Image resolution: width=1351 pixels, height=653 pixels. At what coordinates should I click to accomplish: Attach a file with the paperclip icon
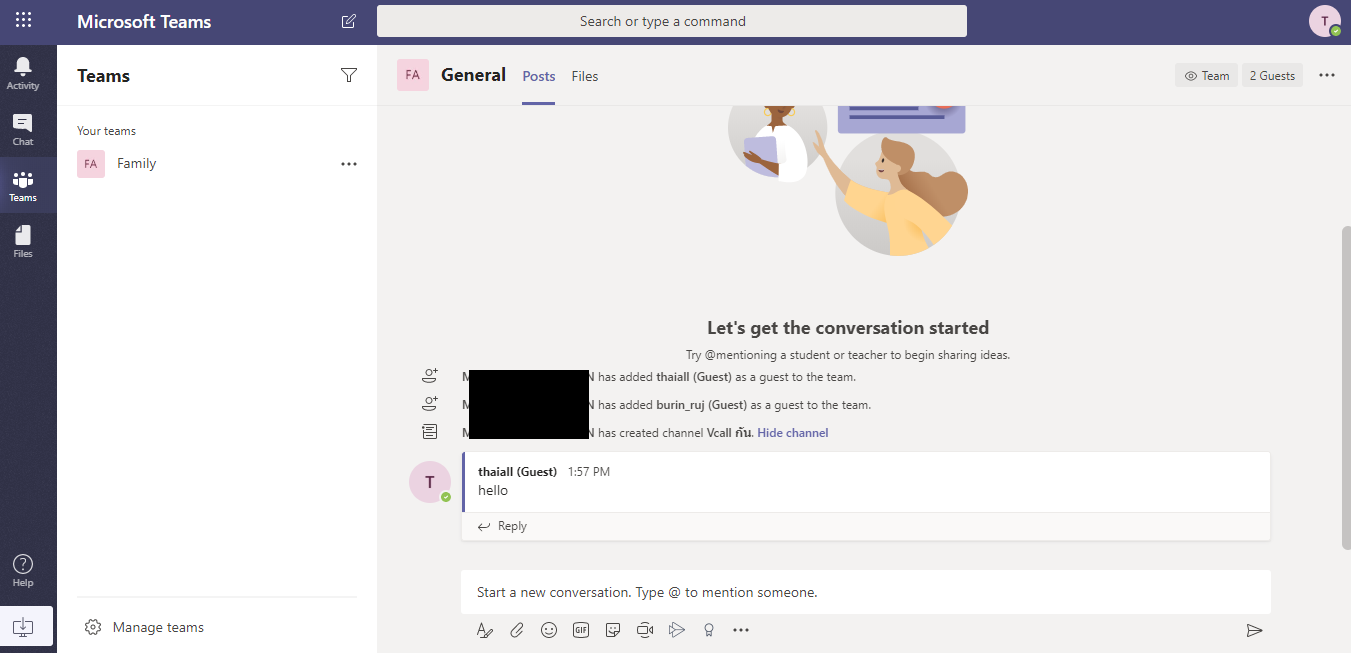pyautogui.click(x=517, y=630)
